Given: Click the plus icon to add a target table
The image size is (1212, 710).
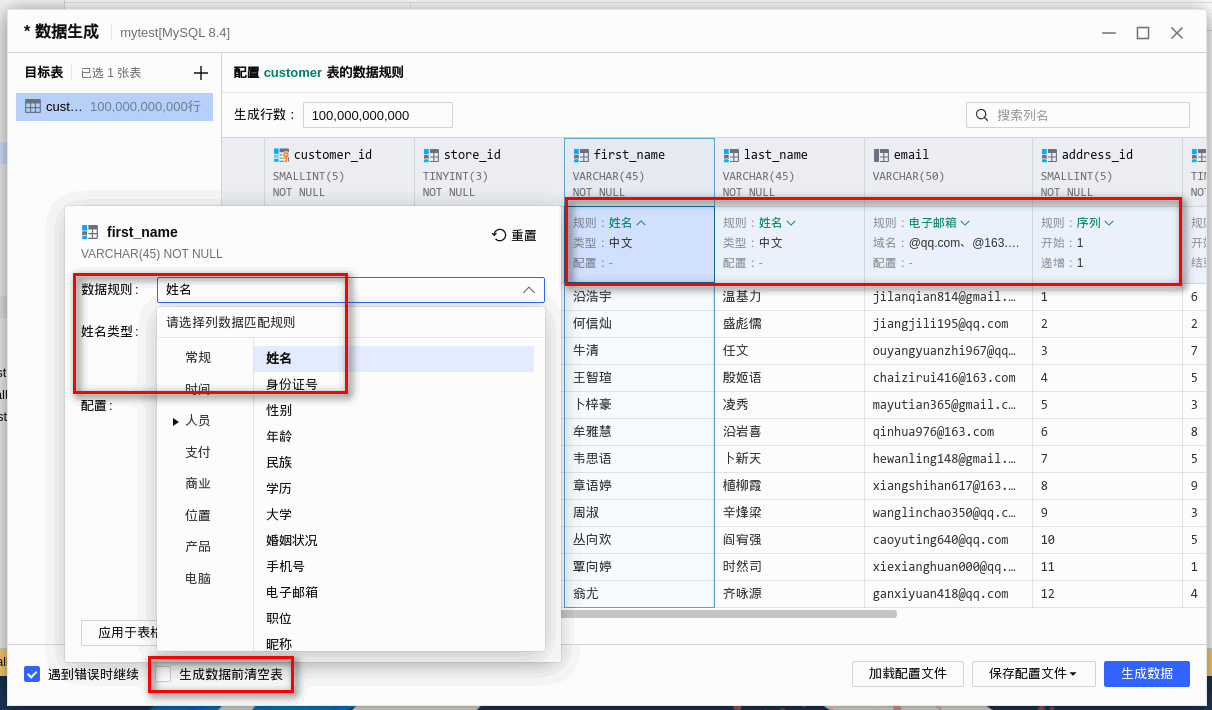Looking at the screenshot, I should click(200, 72).
